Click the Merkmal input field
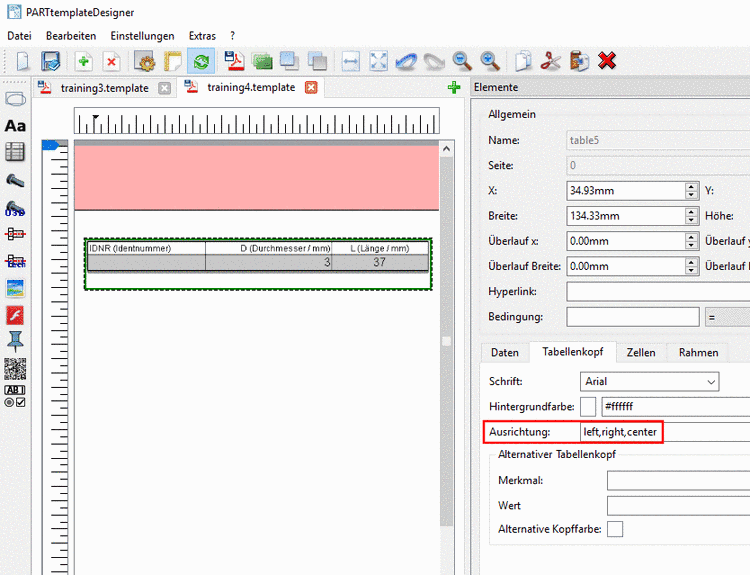Viewport: 750px width, 575px height. [678, 480]
